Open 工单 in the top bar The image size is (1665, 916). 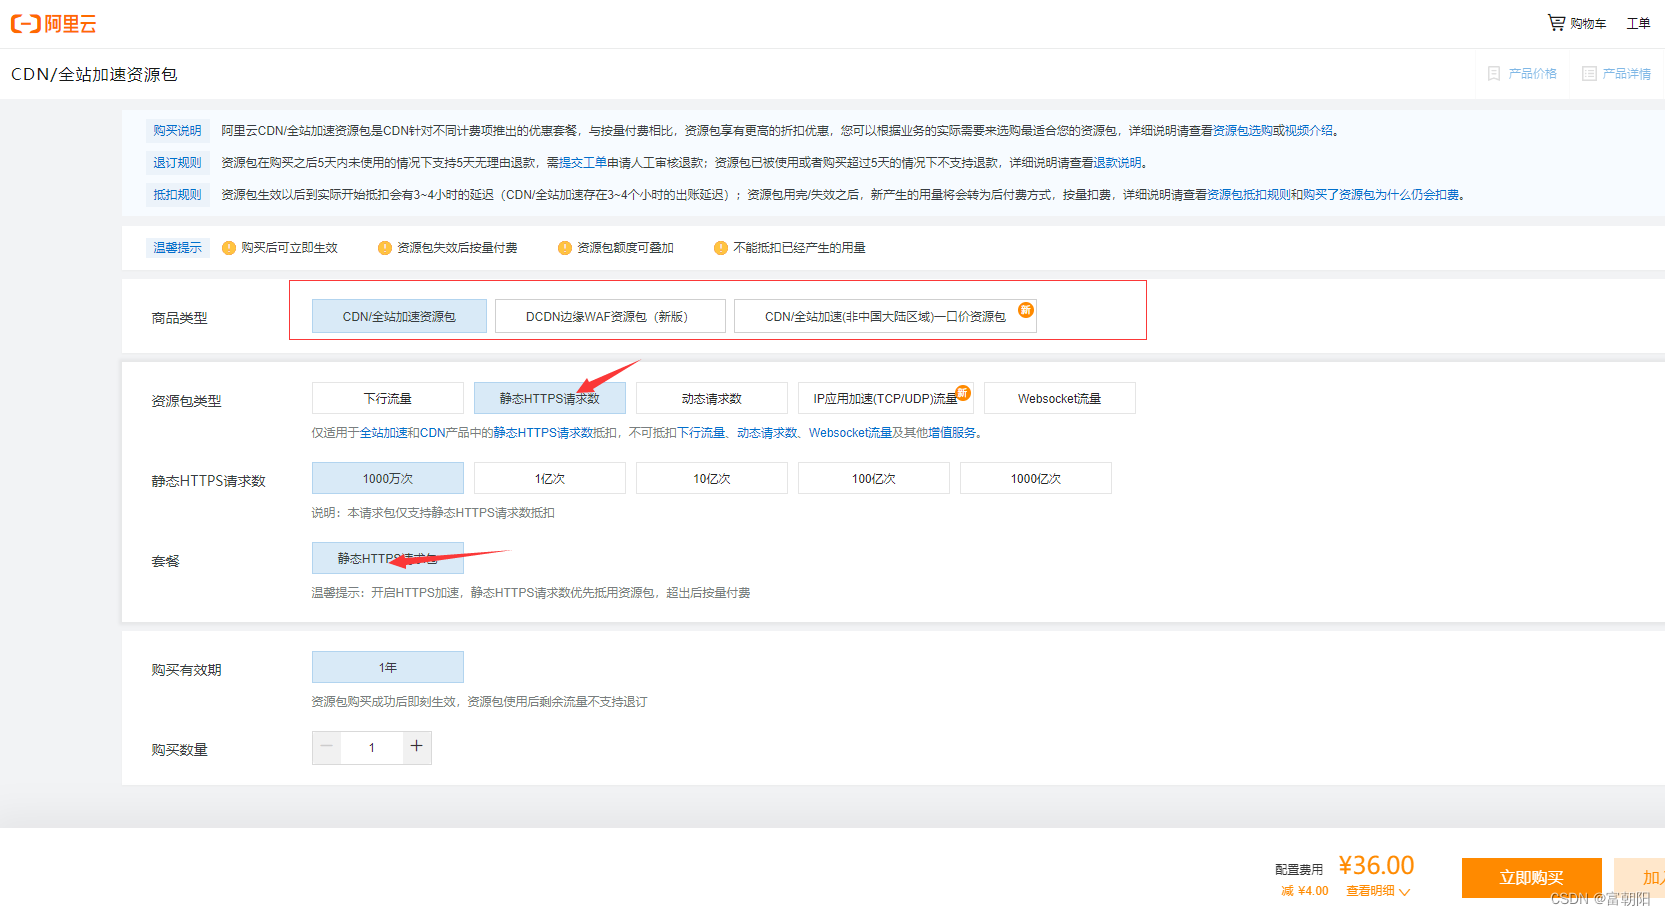pos(1638,24)
